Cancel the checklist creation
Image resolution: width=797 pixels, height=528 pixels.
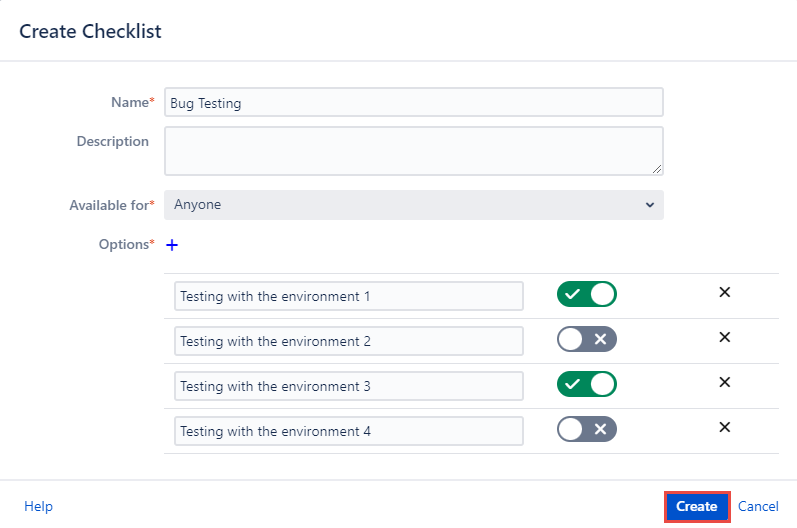[x=758, y=506]
